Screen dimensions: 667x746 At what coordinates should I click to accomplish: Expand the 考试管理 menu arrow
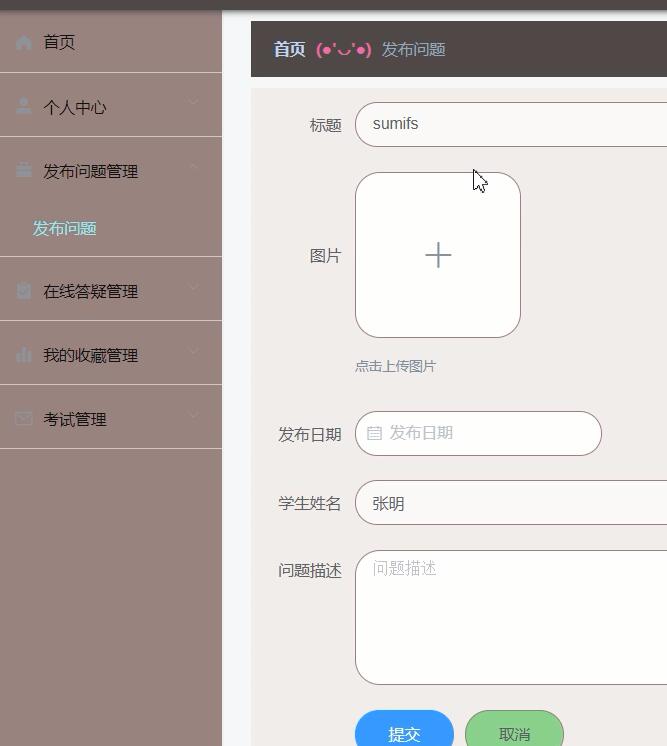click(194, 415)
